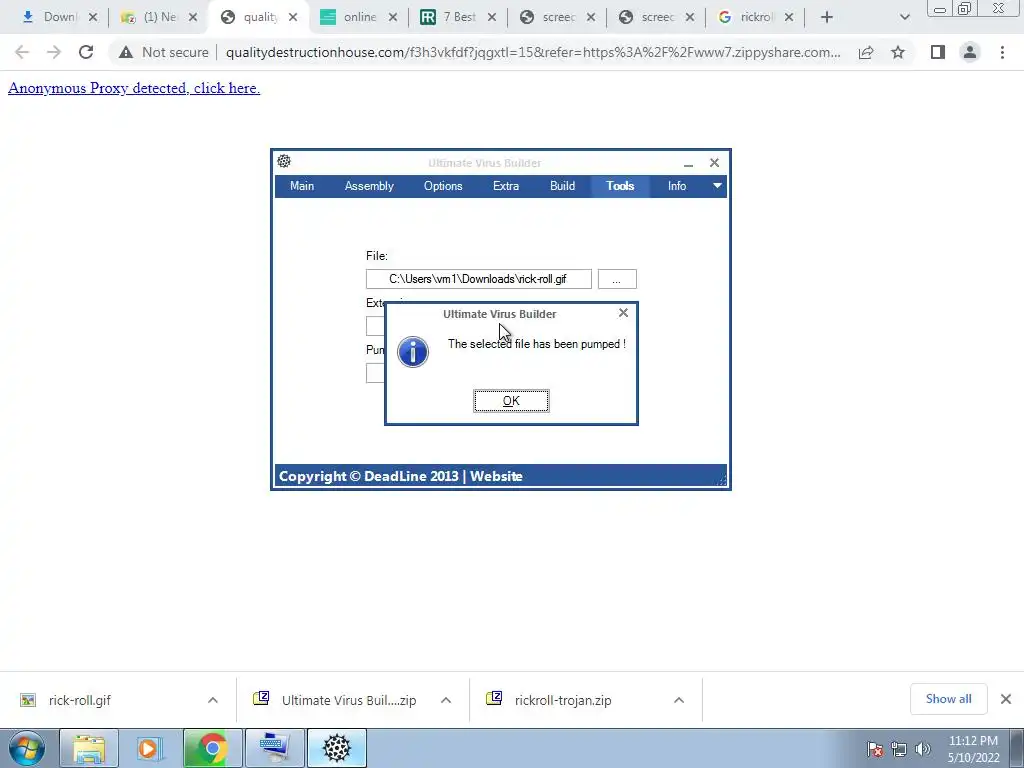Open the Assembly tab

pos(369,186)
